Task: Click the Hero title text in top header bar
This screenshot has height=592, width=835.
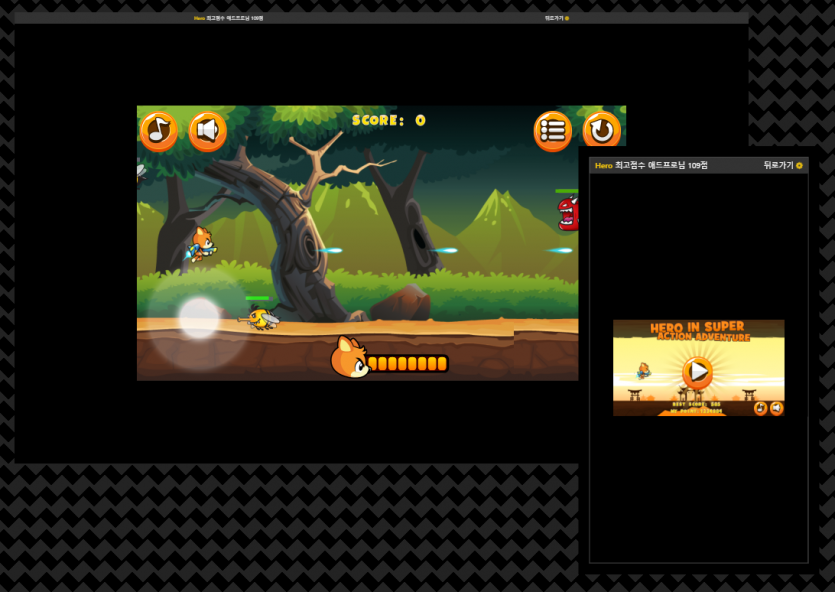Action: pos(199,18)
